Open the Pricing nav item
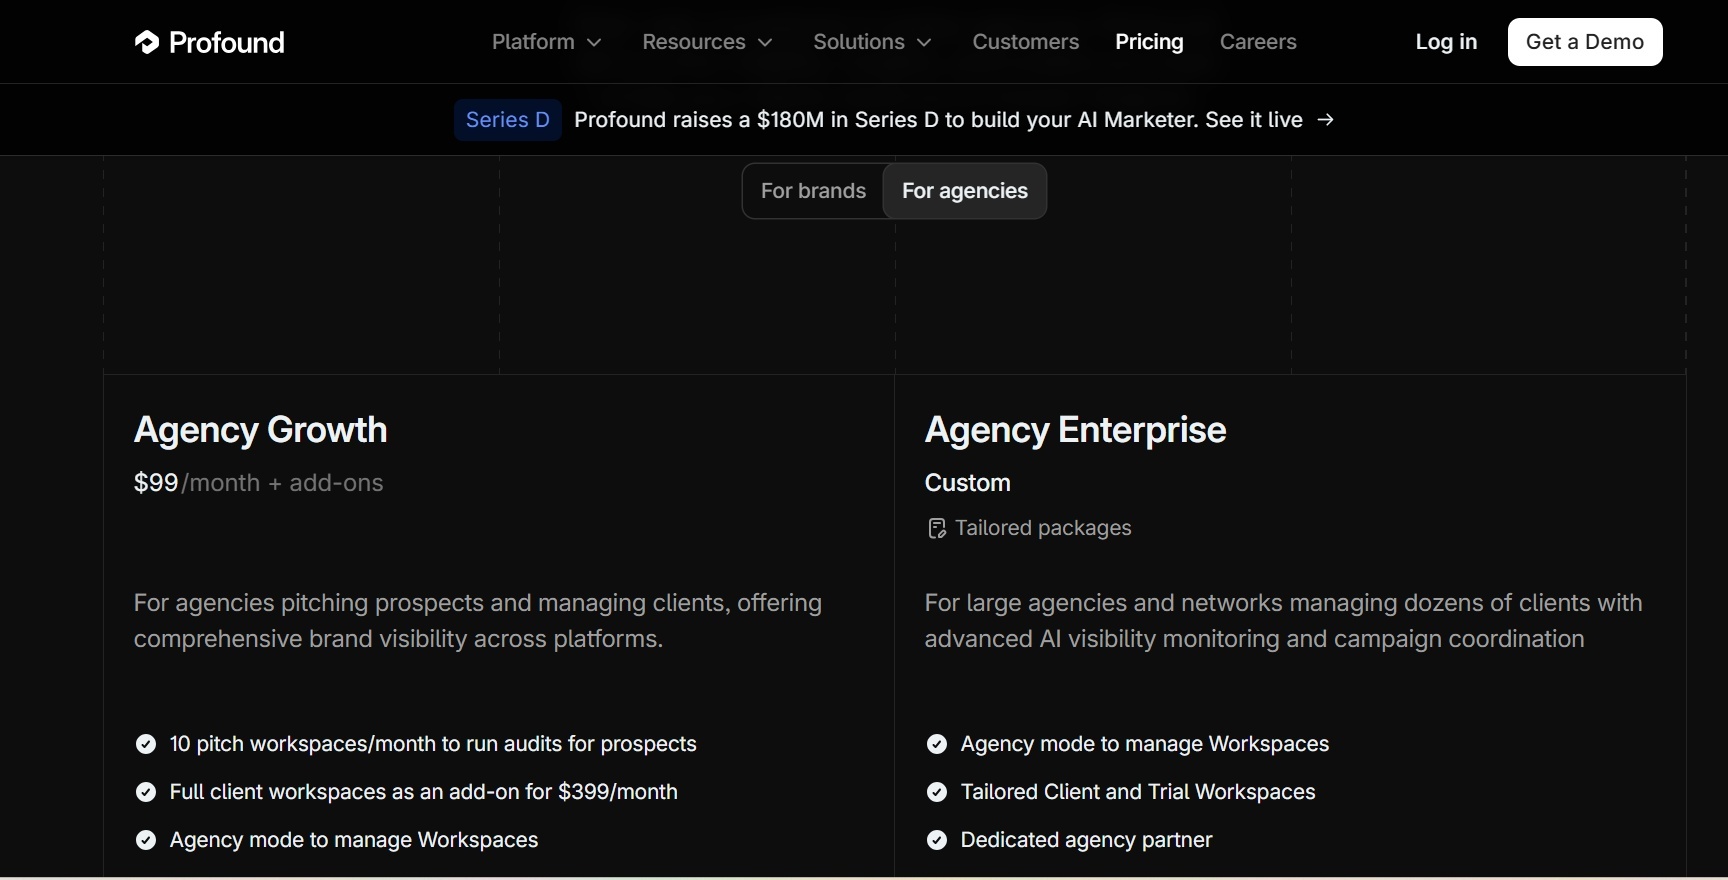Image resolution: width=1728 pixels, height=880 pixels. click(1150, 42)
